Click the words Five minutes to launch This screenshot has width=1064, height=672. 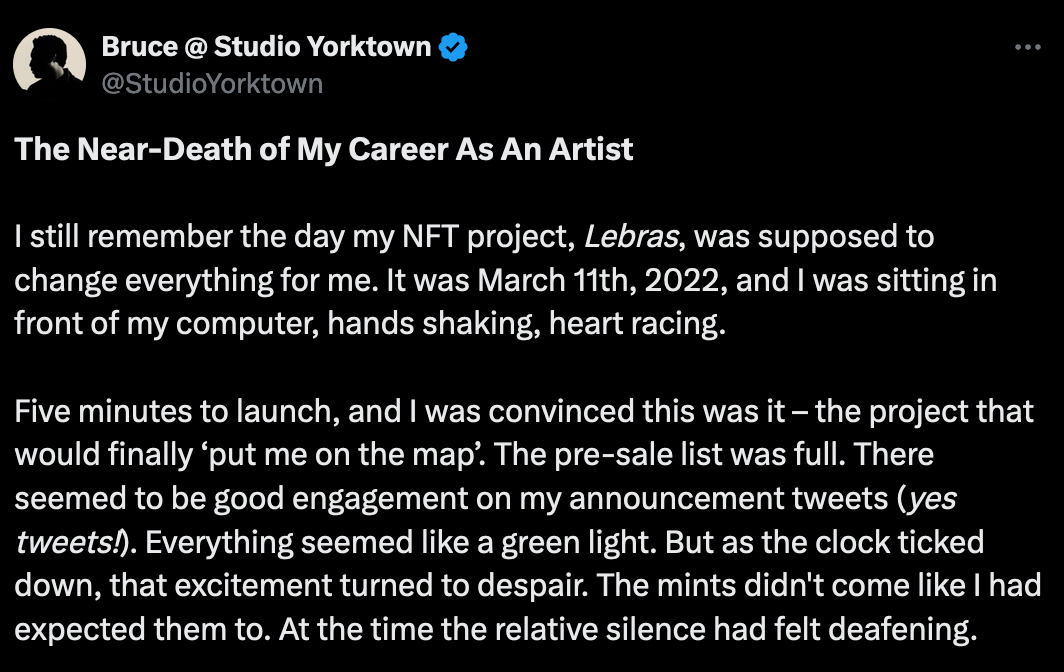click(177, 411)
